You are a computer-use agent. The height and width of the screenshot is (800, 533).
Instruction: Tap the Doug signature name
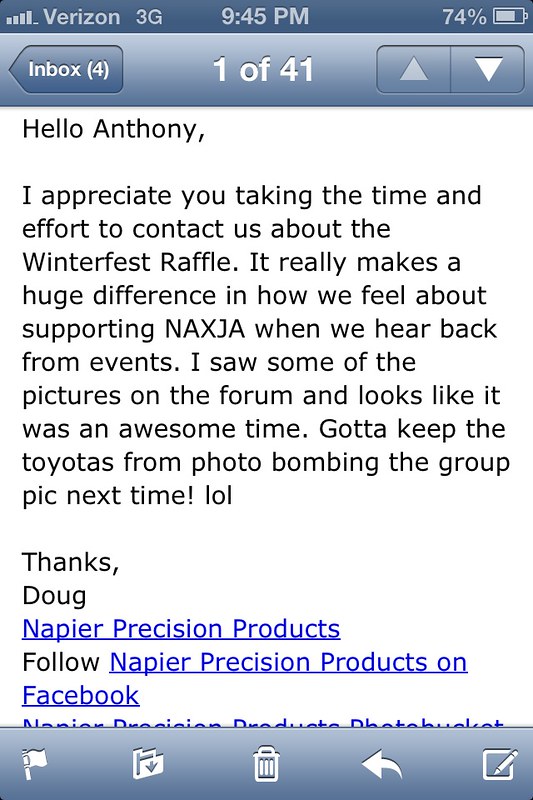coord(54,596)
